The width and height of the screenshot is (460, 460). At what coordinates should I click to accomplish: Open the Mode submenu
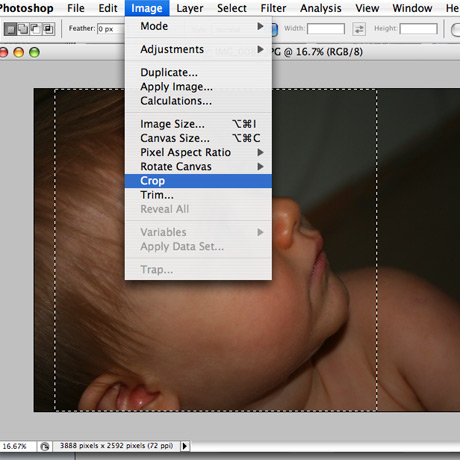[198, 26]
